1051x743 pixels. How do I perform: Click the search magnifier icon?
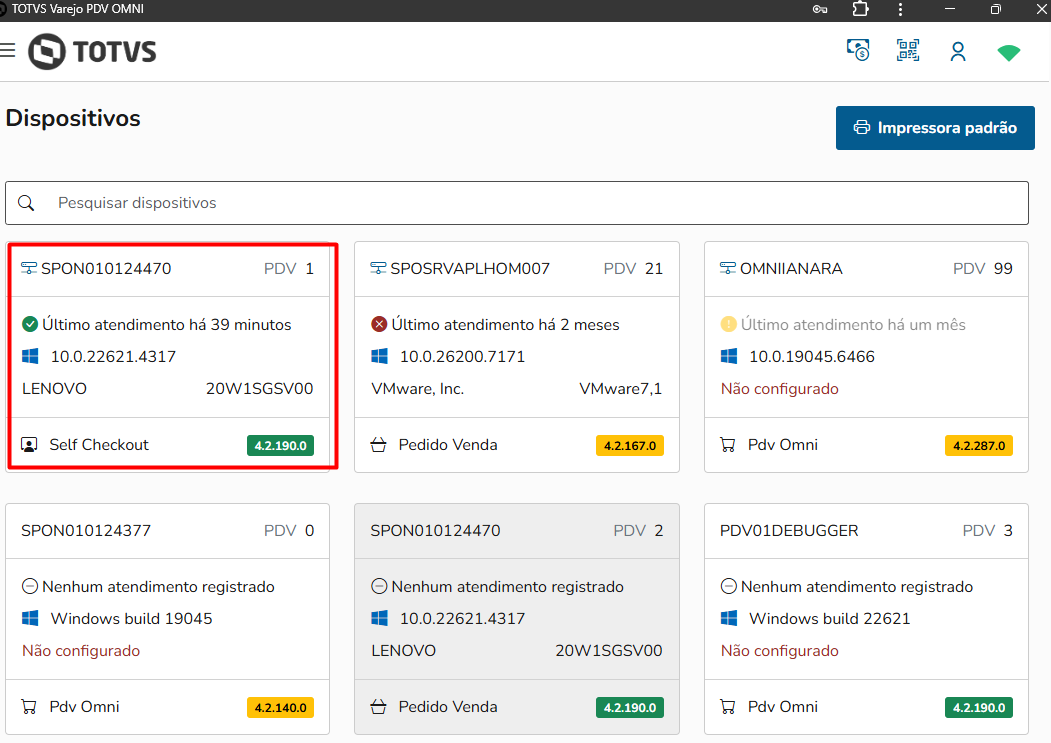(26, 203)
